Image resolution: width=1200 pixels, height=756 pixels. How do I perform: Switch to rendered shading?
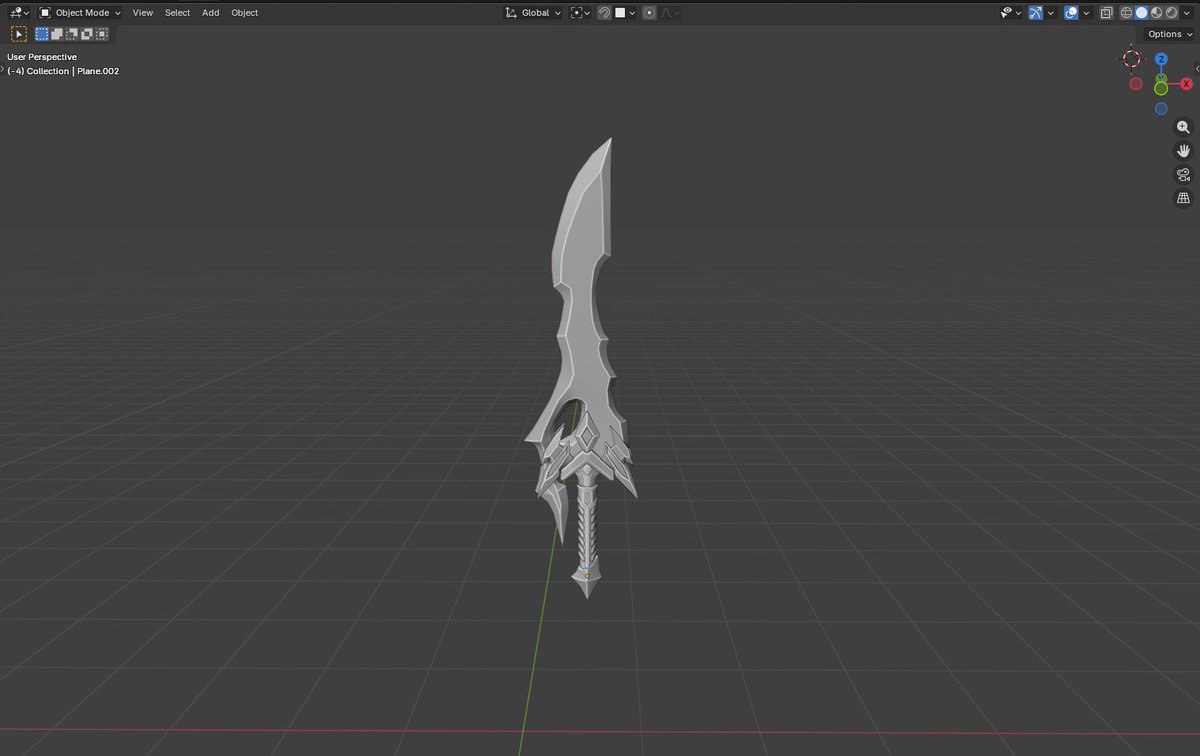click(x=1172, y=13)
